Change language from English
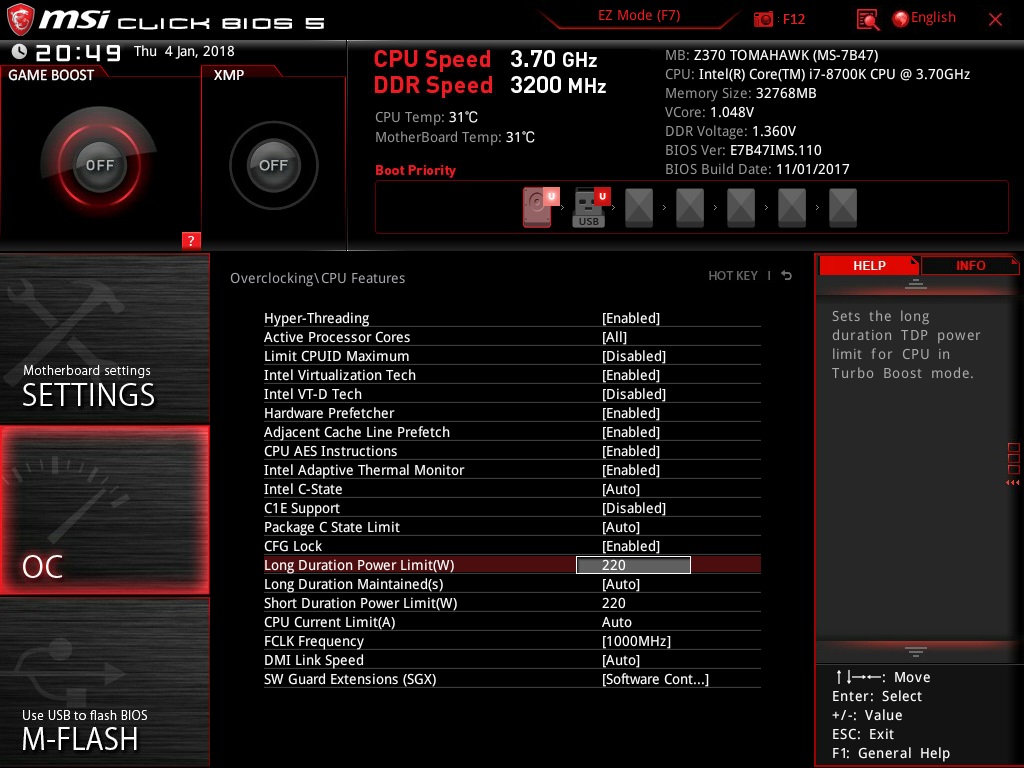The width and height of the screenshot is (1024, 768). [x=933, y=18]
